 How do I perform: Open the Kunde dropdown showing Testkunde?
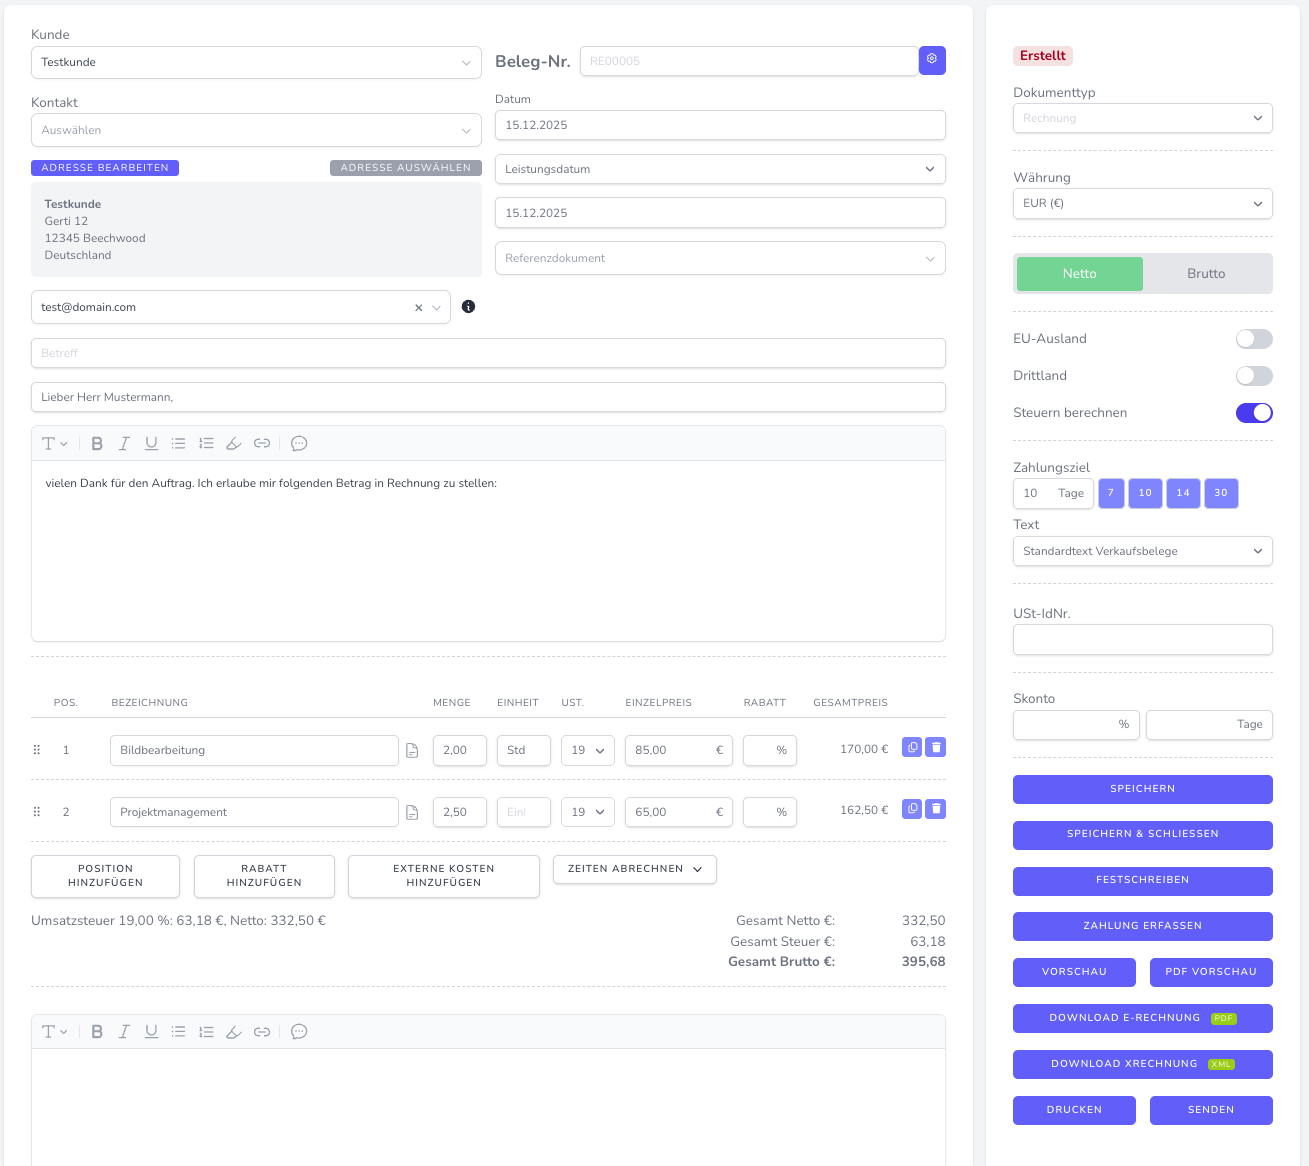click(256, 62)
